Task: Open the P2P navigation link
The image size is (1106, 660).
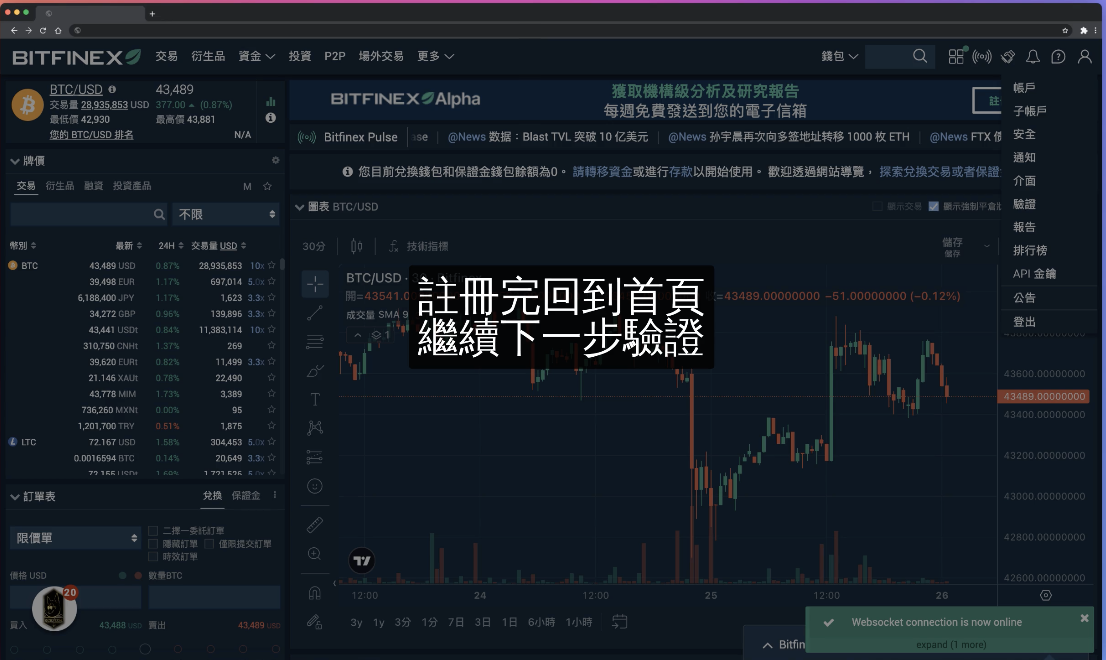Action: click(x=335, y=56)
